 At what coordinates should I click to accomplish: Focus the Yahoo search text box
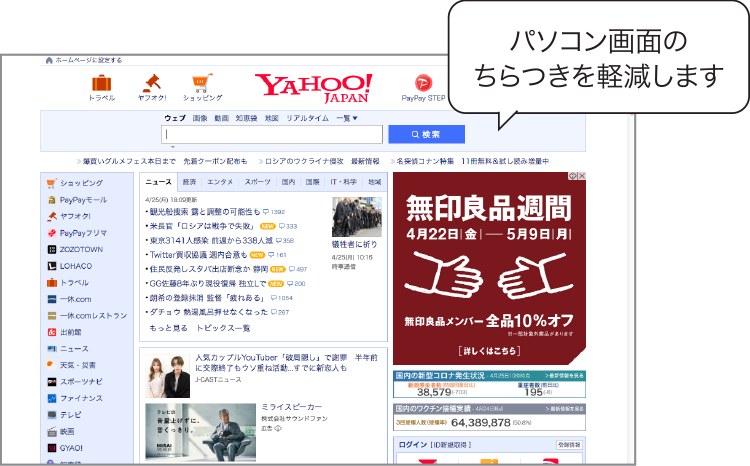(x=272, y=134)
